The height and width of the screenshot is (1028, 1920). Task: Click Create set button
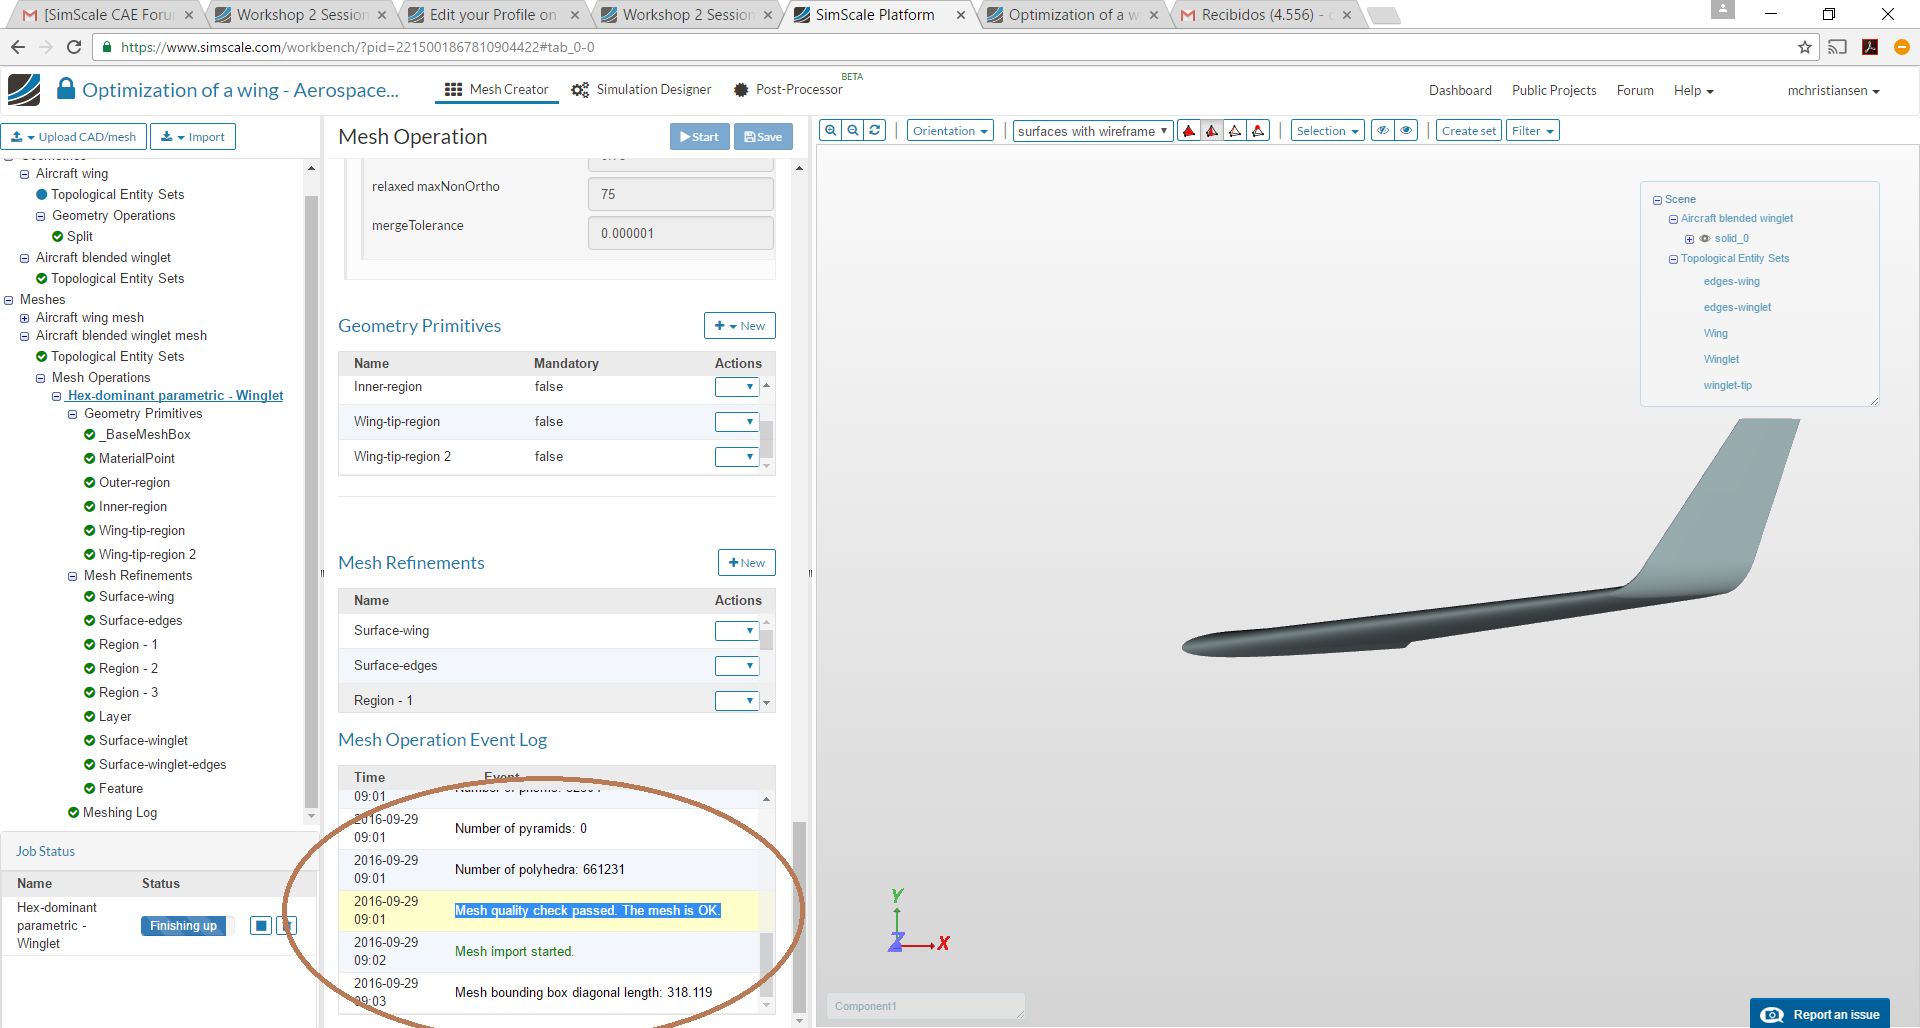point(1469,131)
